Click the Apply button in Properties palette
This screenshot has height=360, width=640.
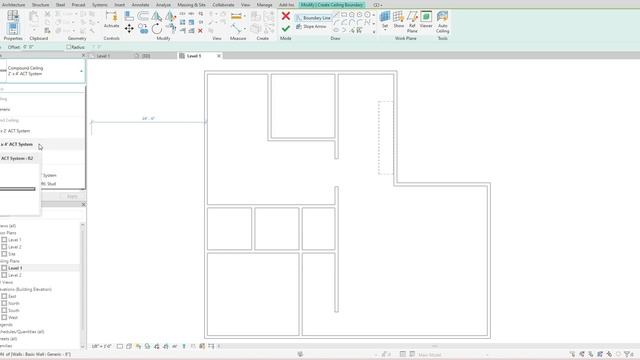coord(72,196)
